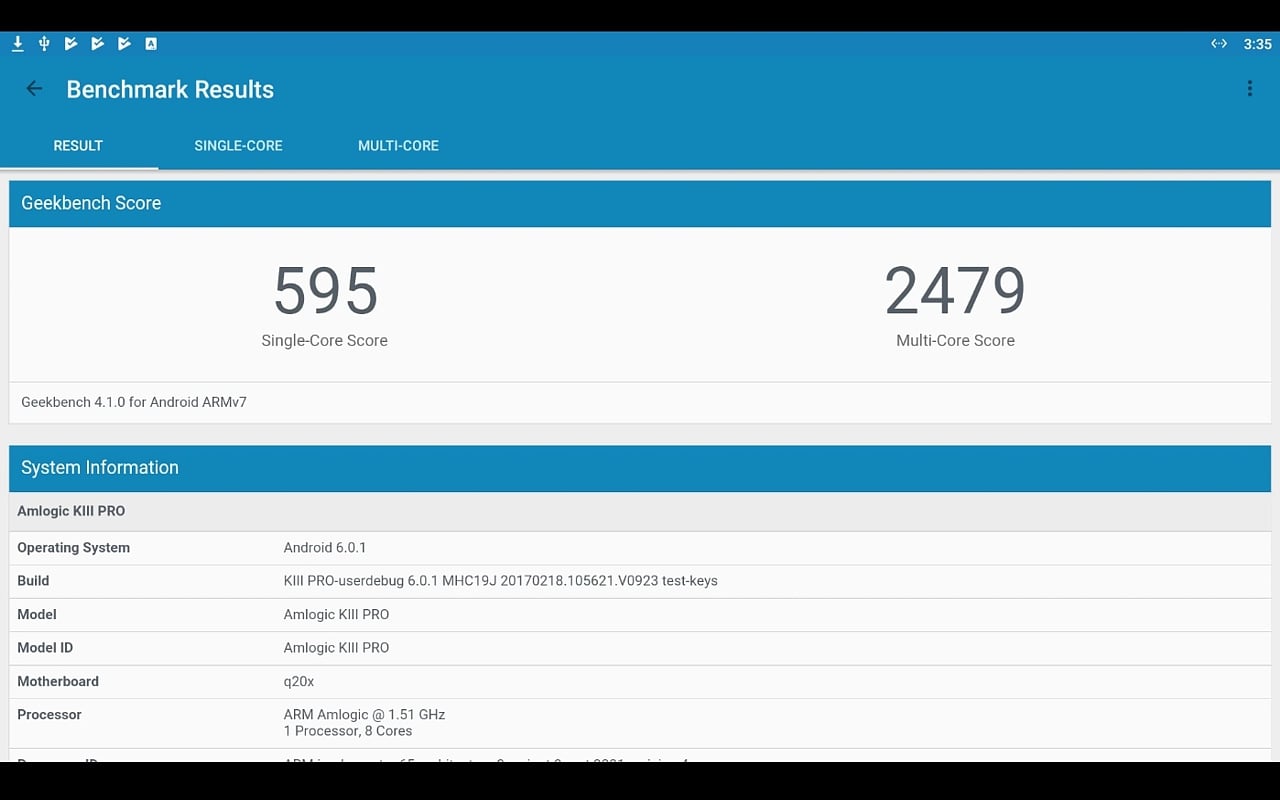Open the first checkmark notification icon
The height and width of the screenshot is (800, 1280).
[x=70, y=43]
